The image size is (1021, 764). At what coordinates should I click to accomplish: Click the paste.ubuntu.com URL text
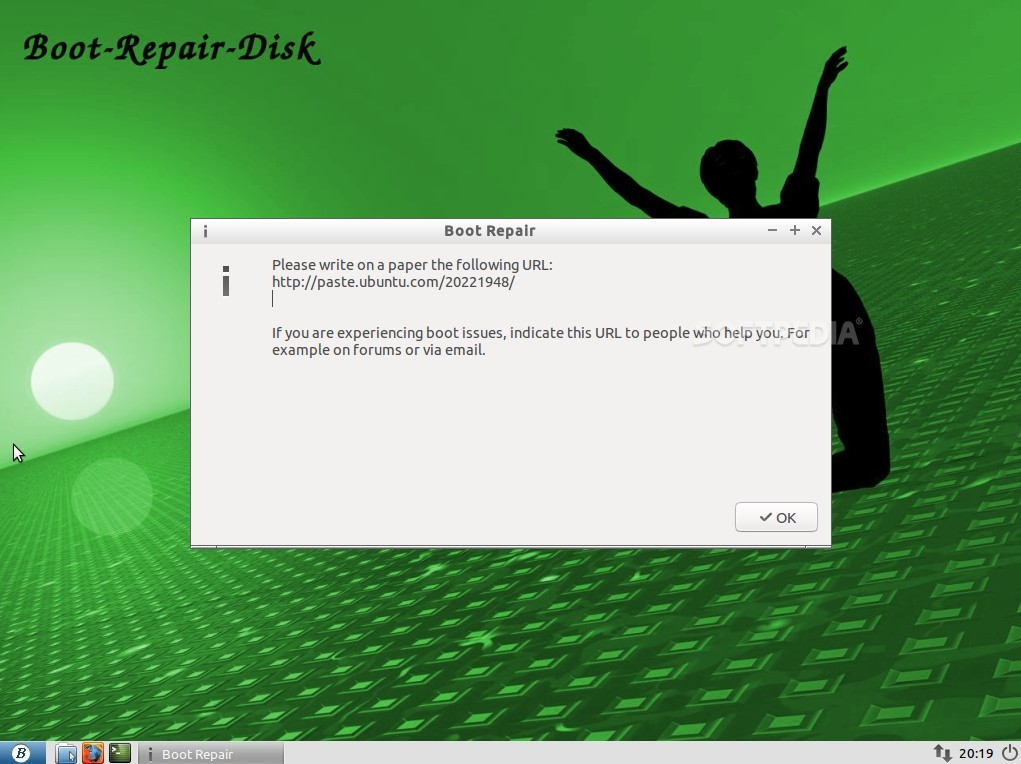(x=393, y=282)
